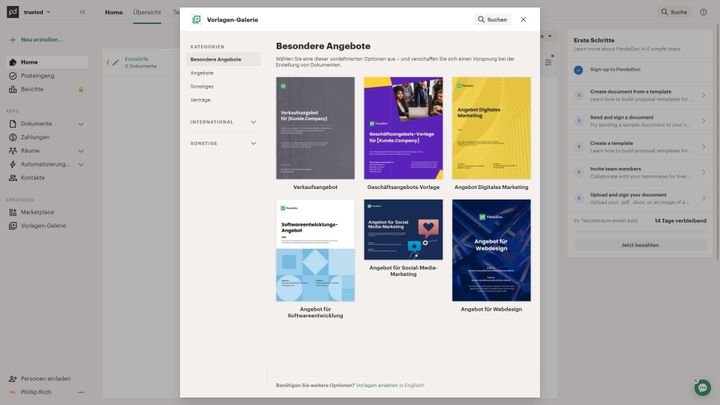Switch to the Übersicht tab
Image resolution: width=720 pixels, height=405 pixels.
(147, 12)
